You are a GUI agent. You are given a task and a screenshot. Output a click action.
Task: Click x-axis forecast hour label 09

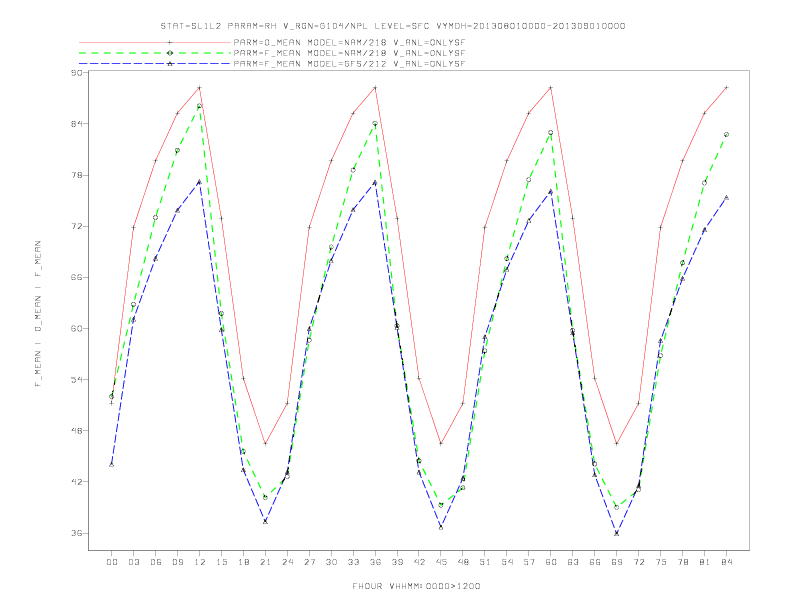[177, 562]
